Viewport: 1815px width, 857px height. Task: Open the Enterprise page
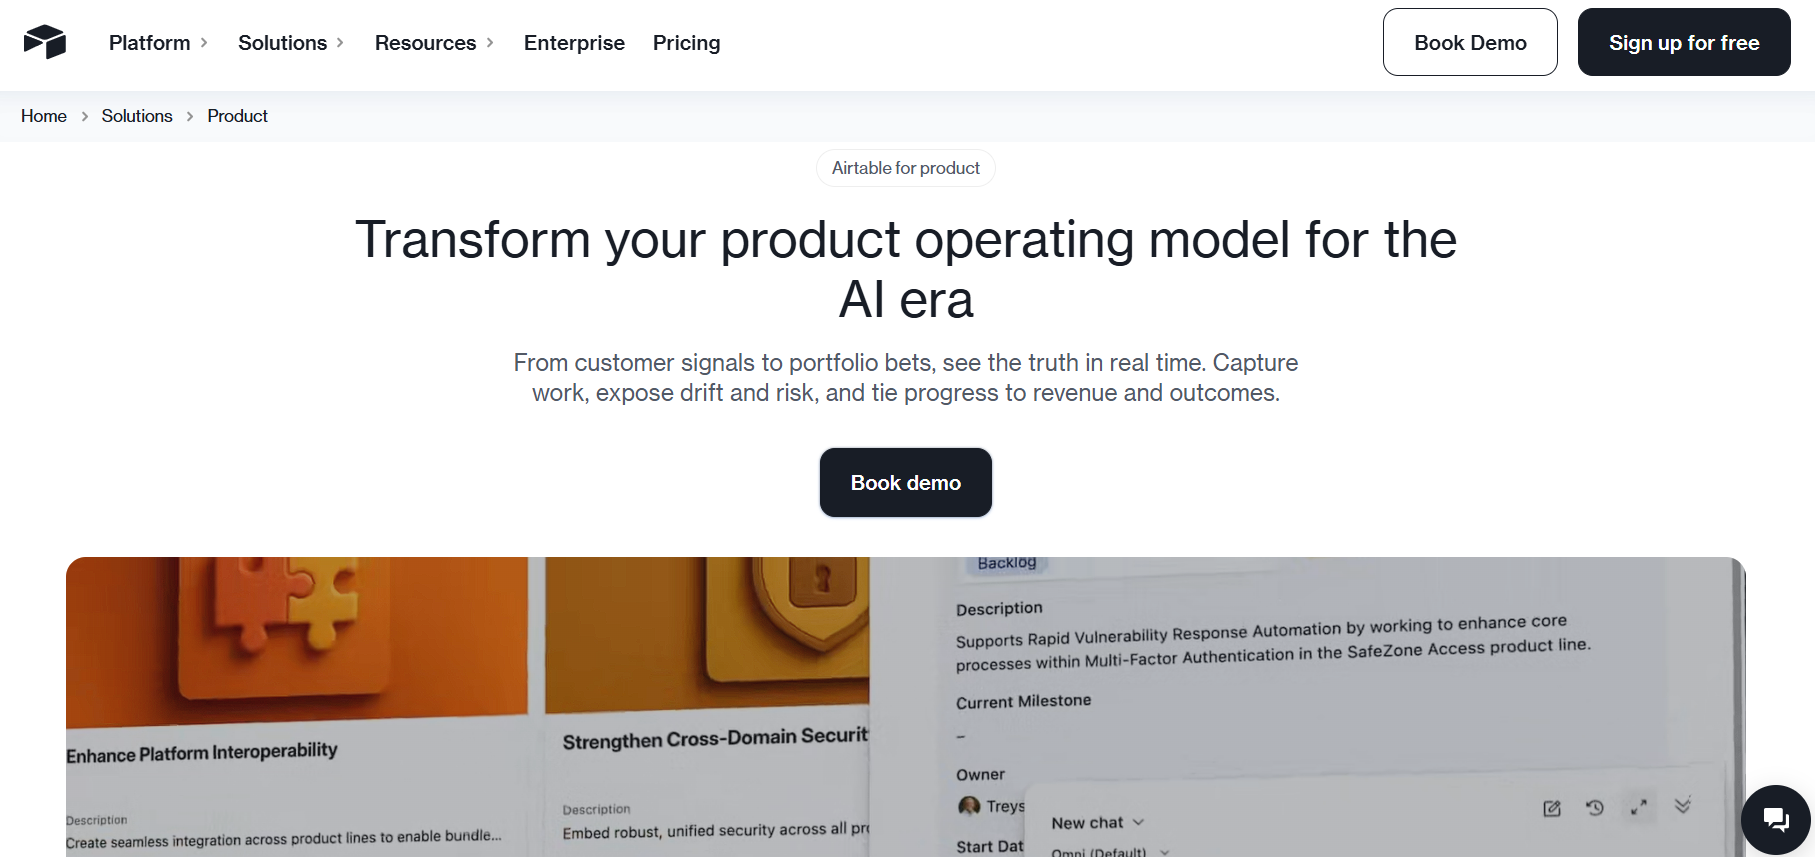point(574,43)
